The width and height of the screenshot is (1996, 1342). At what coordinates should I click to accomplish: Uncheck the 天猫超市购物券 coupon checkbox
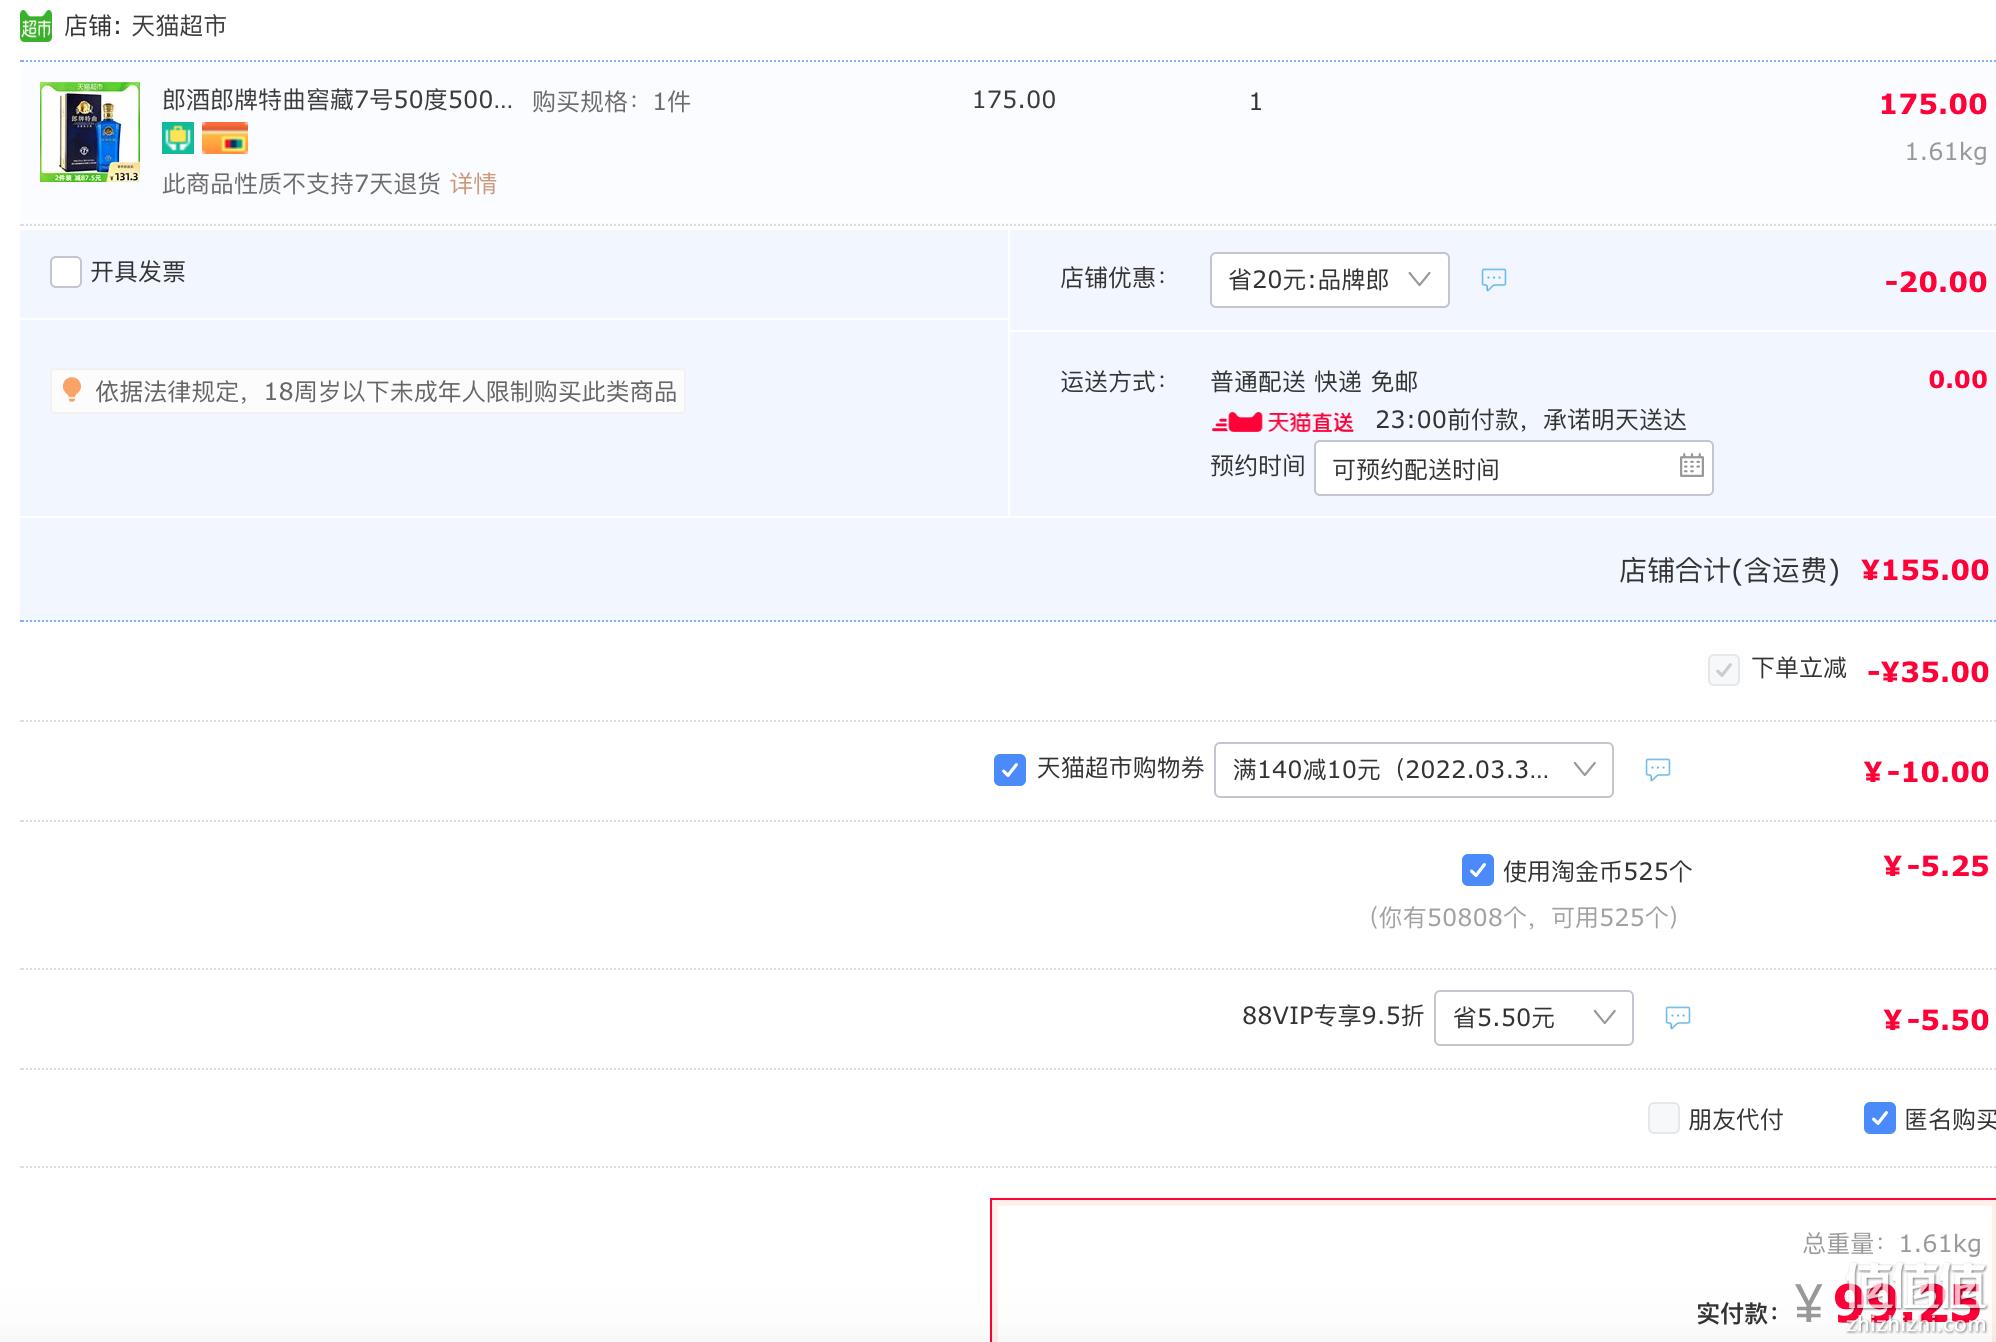pyautogui.click(x=1009, y=770)
